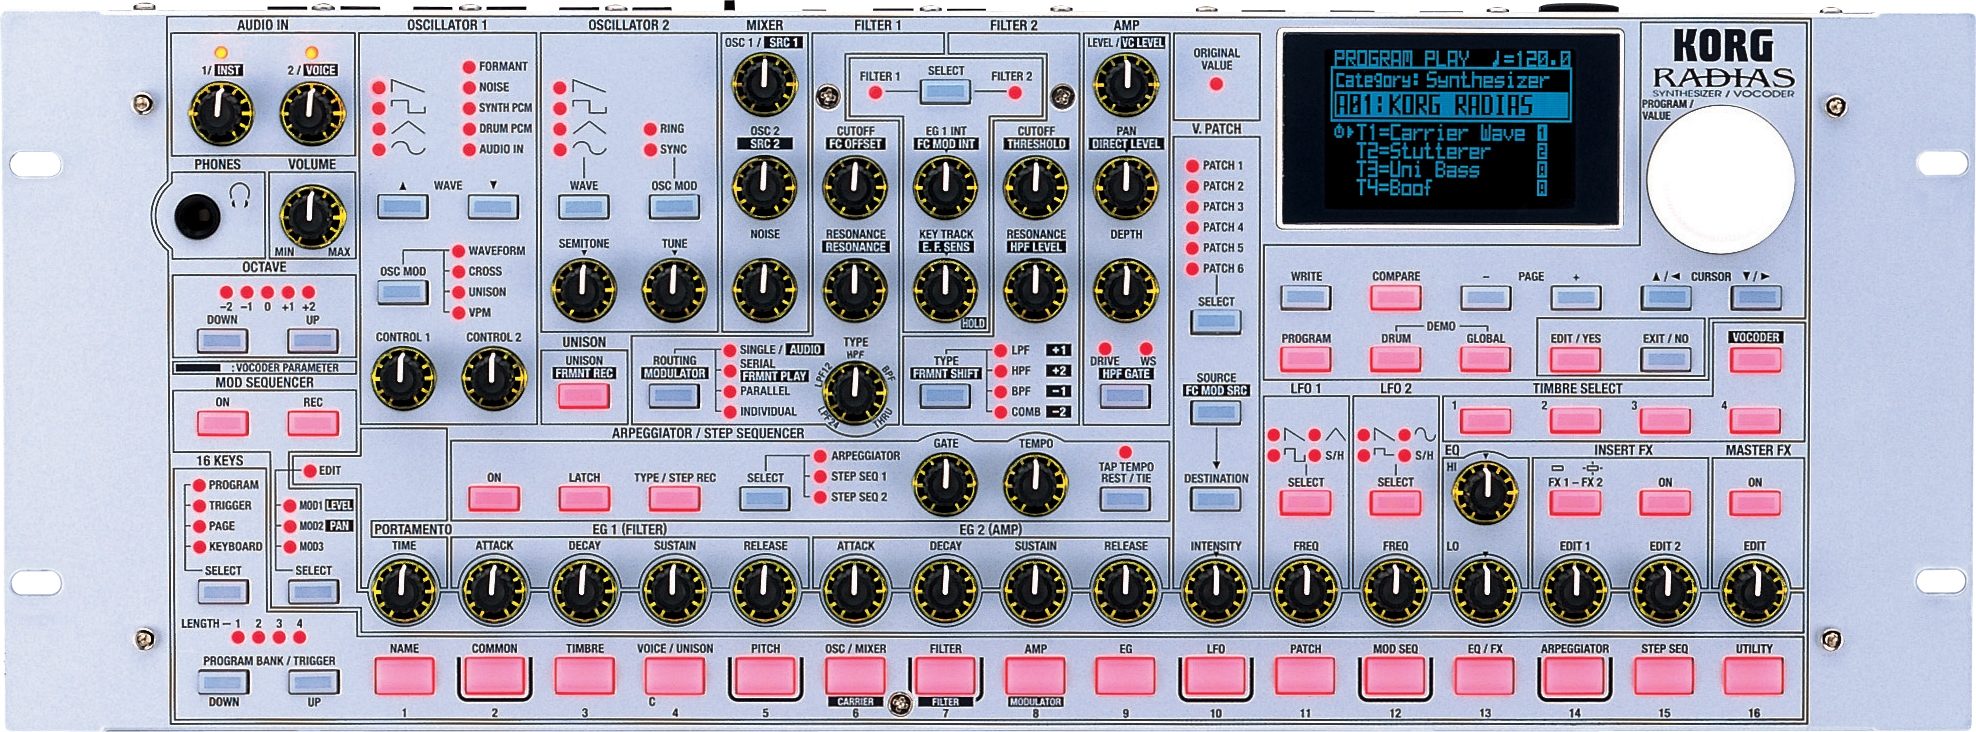The height and width of the screenshot is (732, 1976).
Task: Adjust the arpeggiator TEMPO knob
Action: click(x=1035, y=484)
